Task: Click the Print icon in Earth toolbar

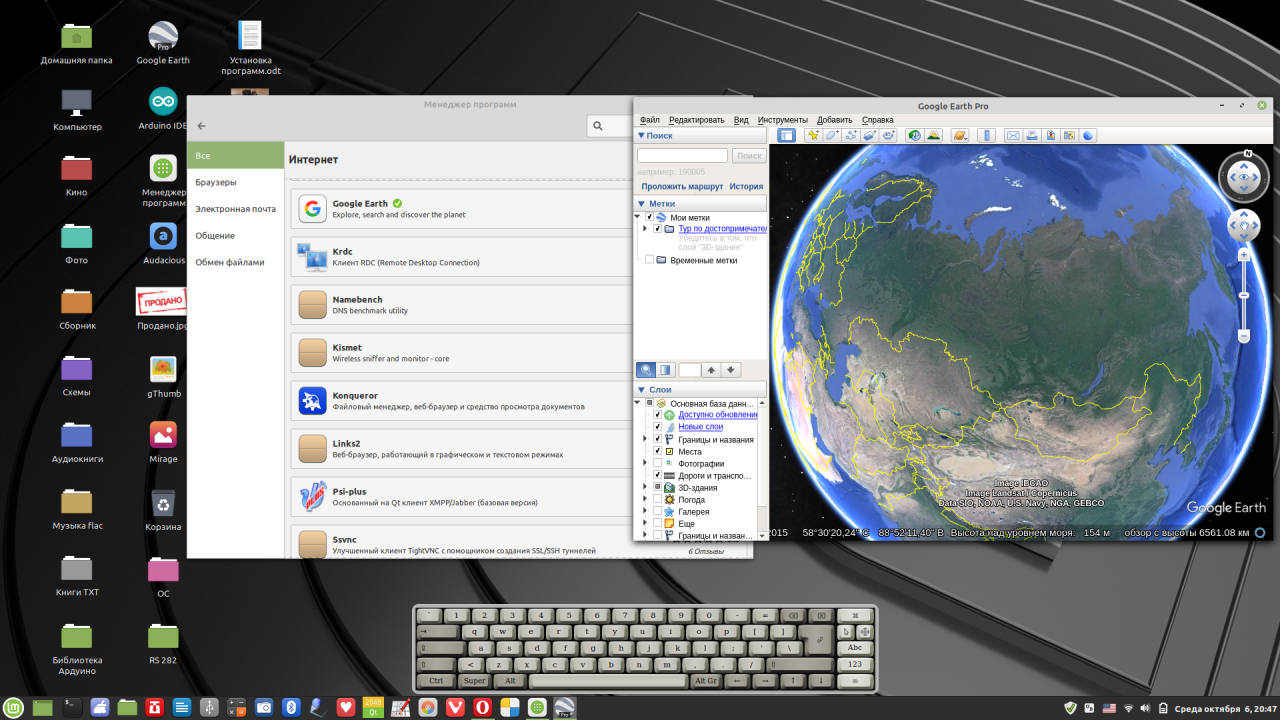Action: [x=1031, y=135]
